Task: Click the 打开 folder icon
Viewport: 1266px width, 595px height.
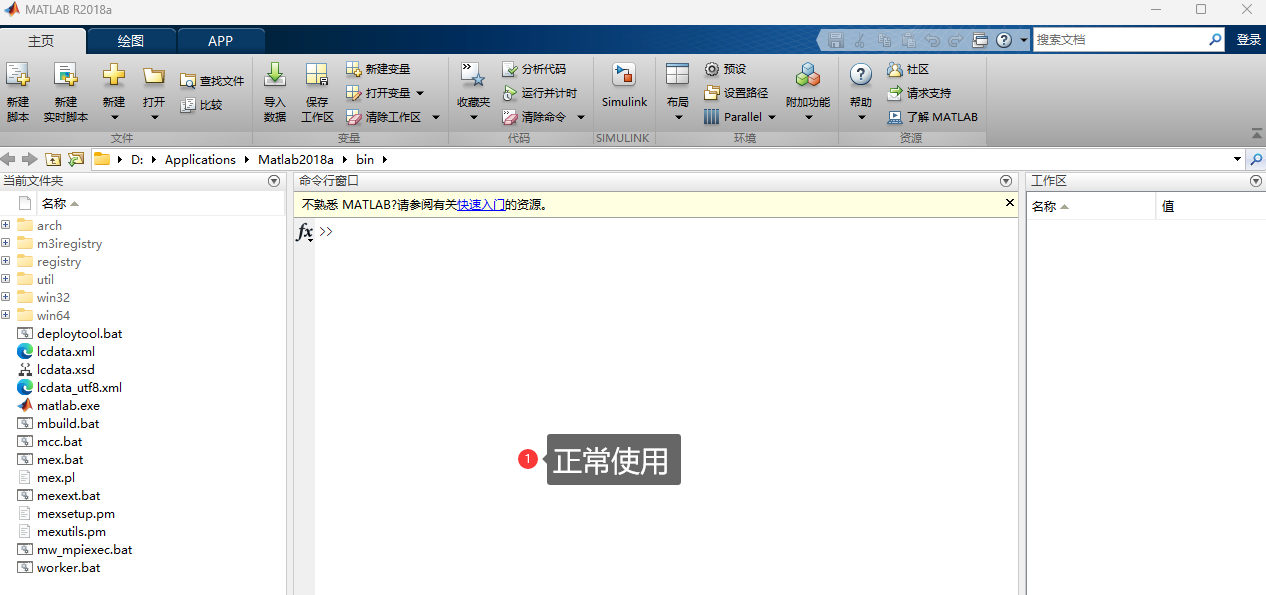Action: click(x=154, y=75)
